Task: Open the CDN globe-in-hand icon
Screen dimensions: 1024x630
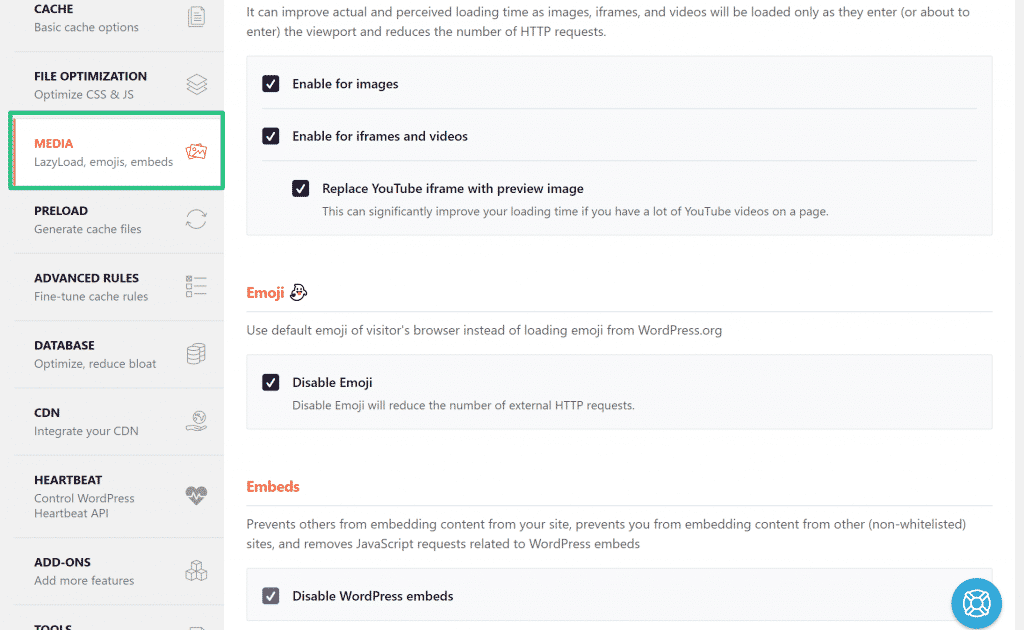Action: point(196,421)
